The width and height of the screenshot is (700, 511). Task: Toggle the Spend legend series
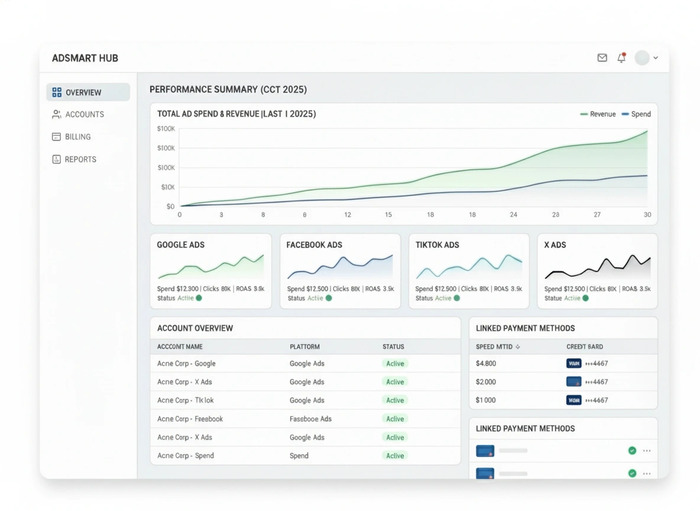[636, 114]
